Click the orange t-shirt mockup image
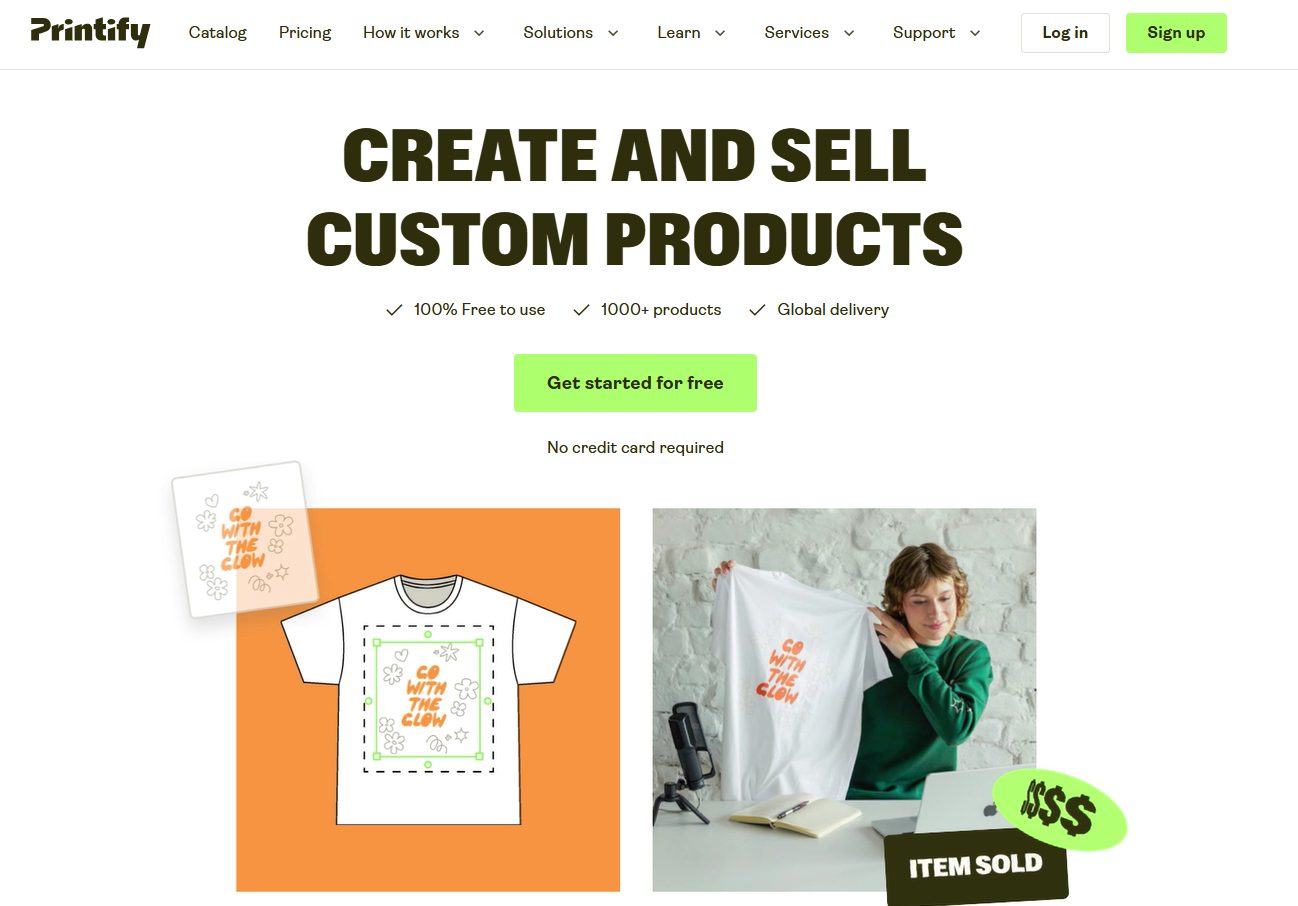 [428, 699]
